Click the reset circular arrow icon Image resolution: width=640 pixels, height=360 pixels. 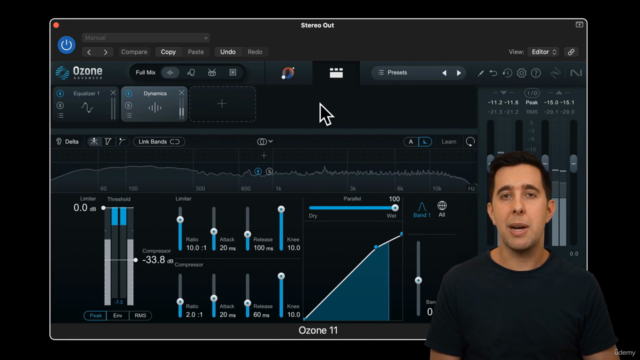(470, 142)
